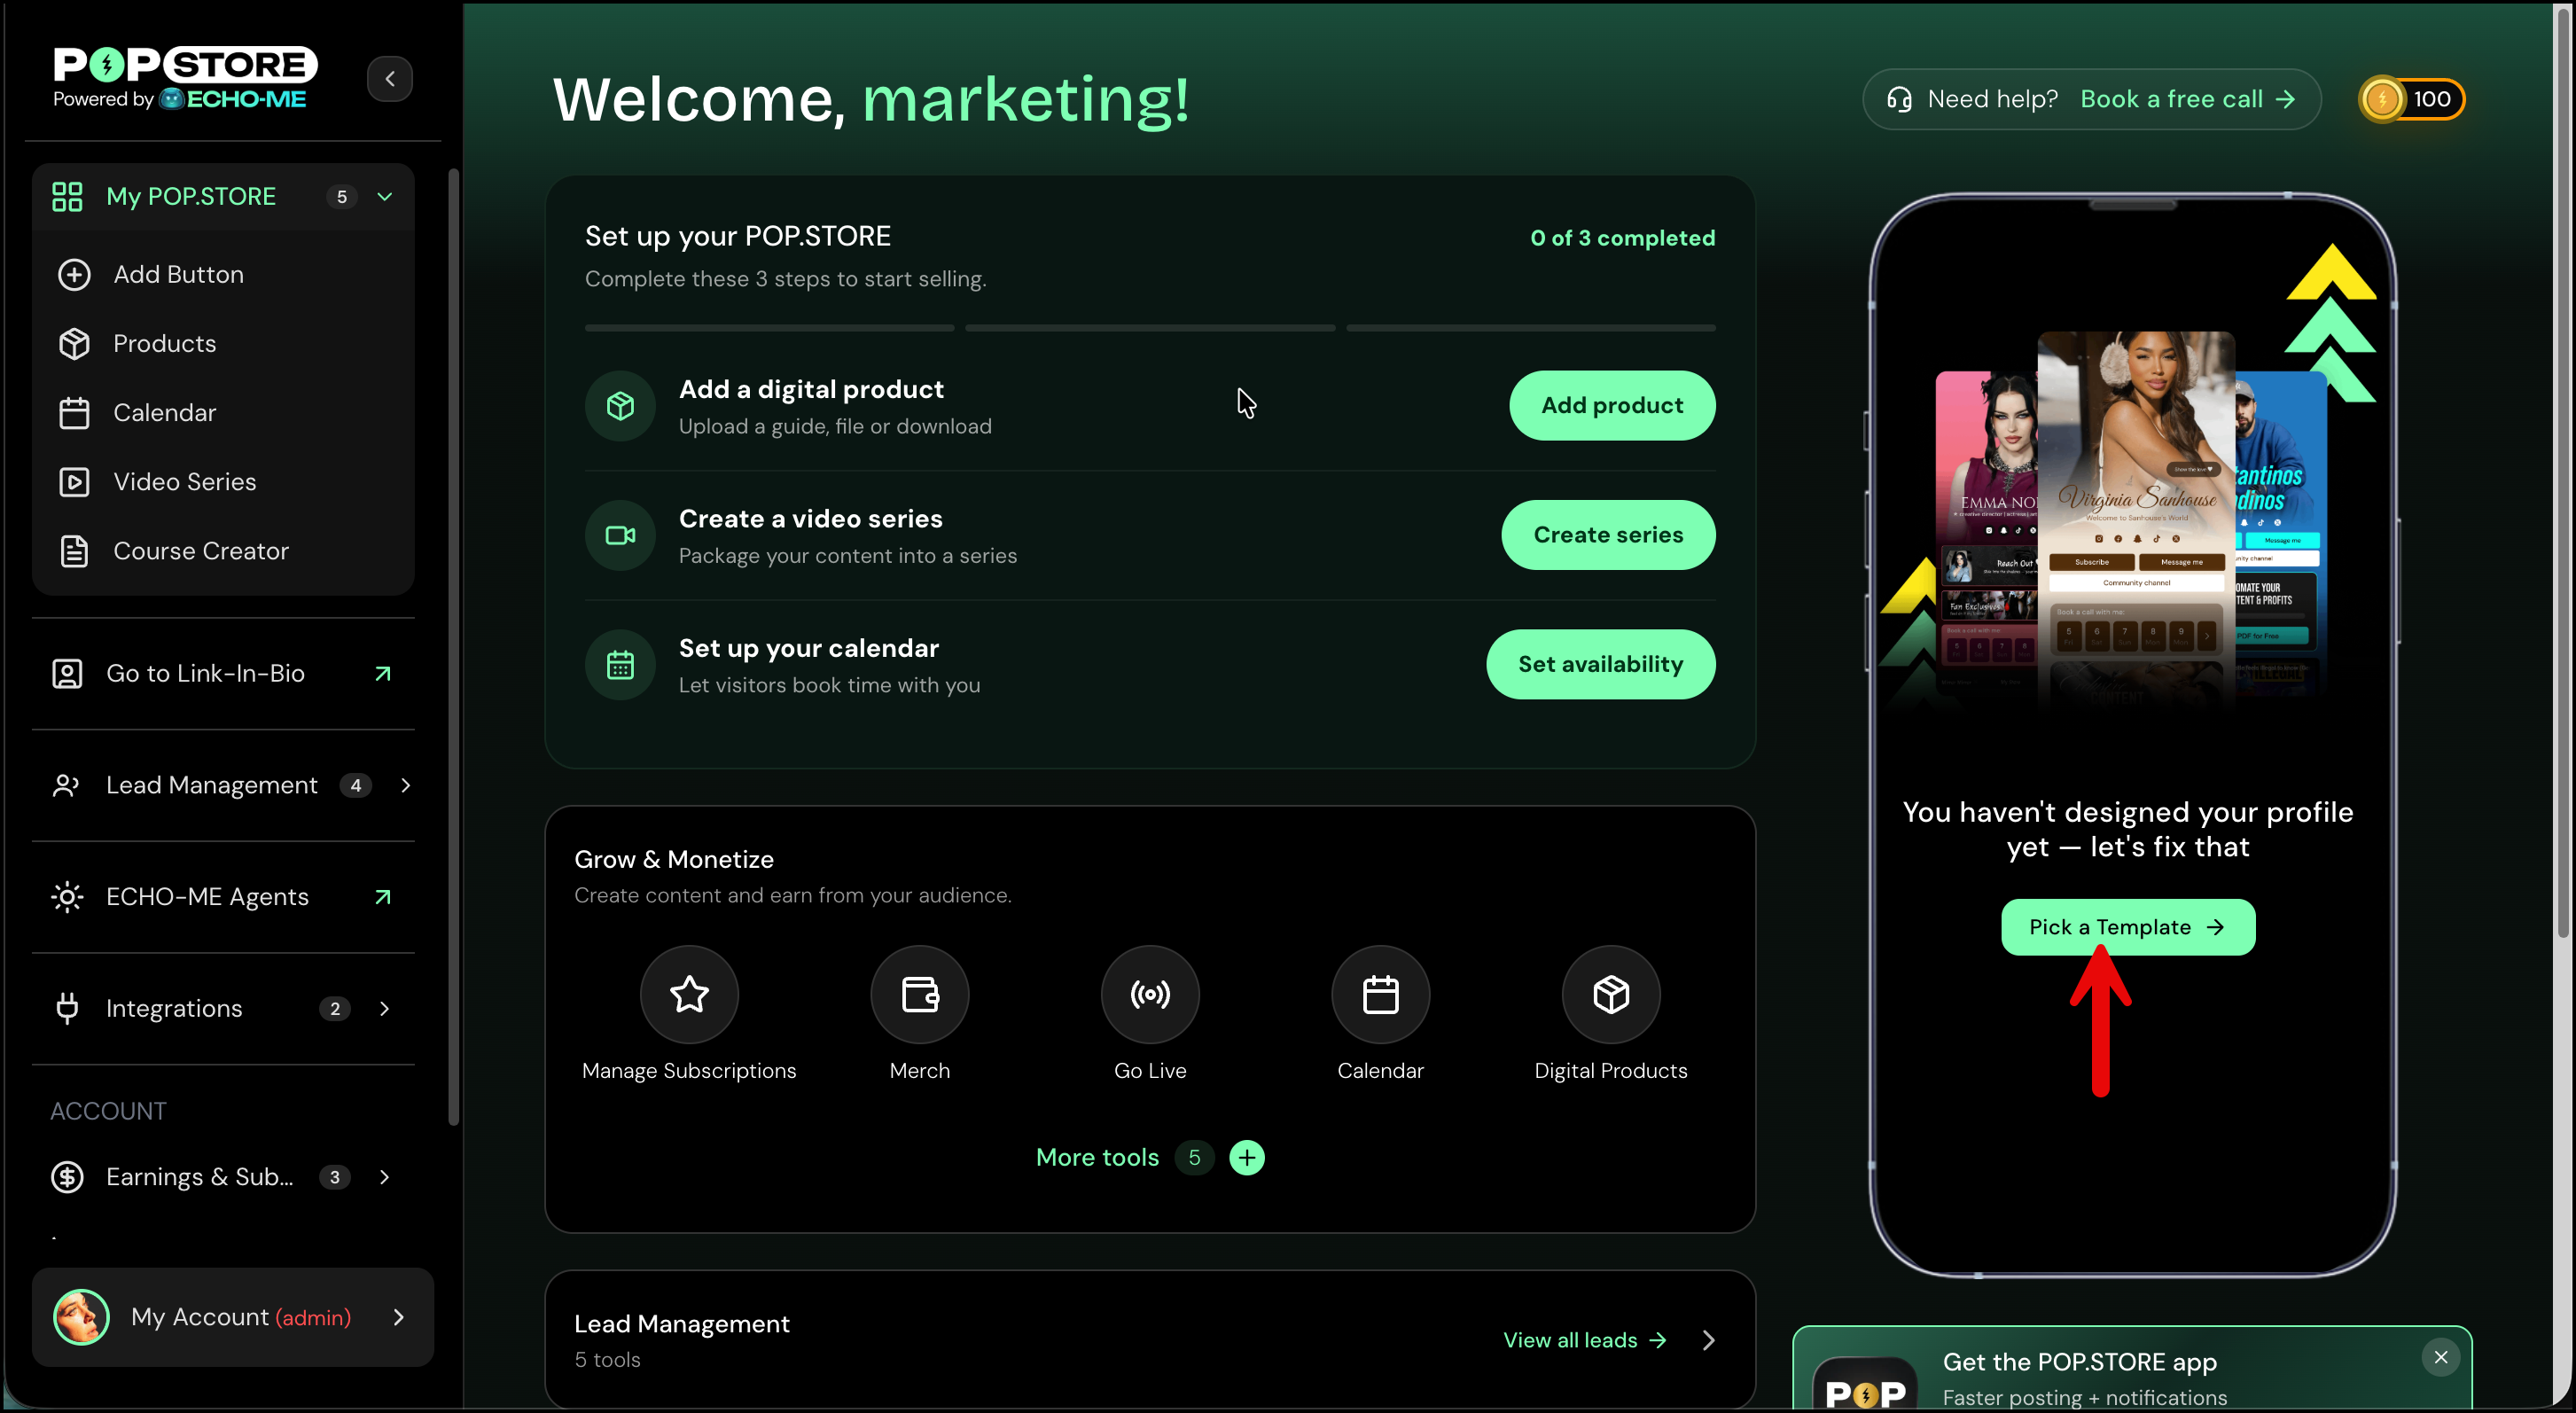Click the My Account avatar picture
Screen dimensions: 2576x1413
click(x=81, y=1317)
